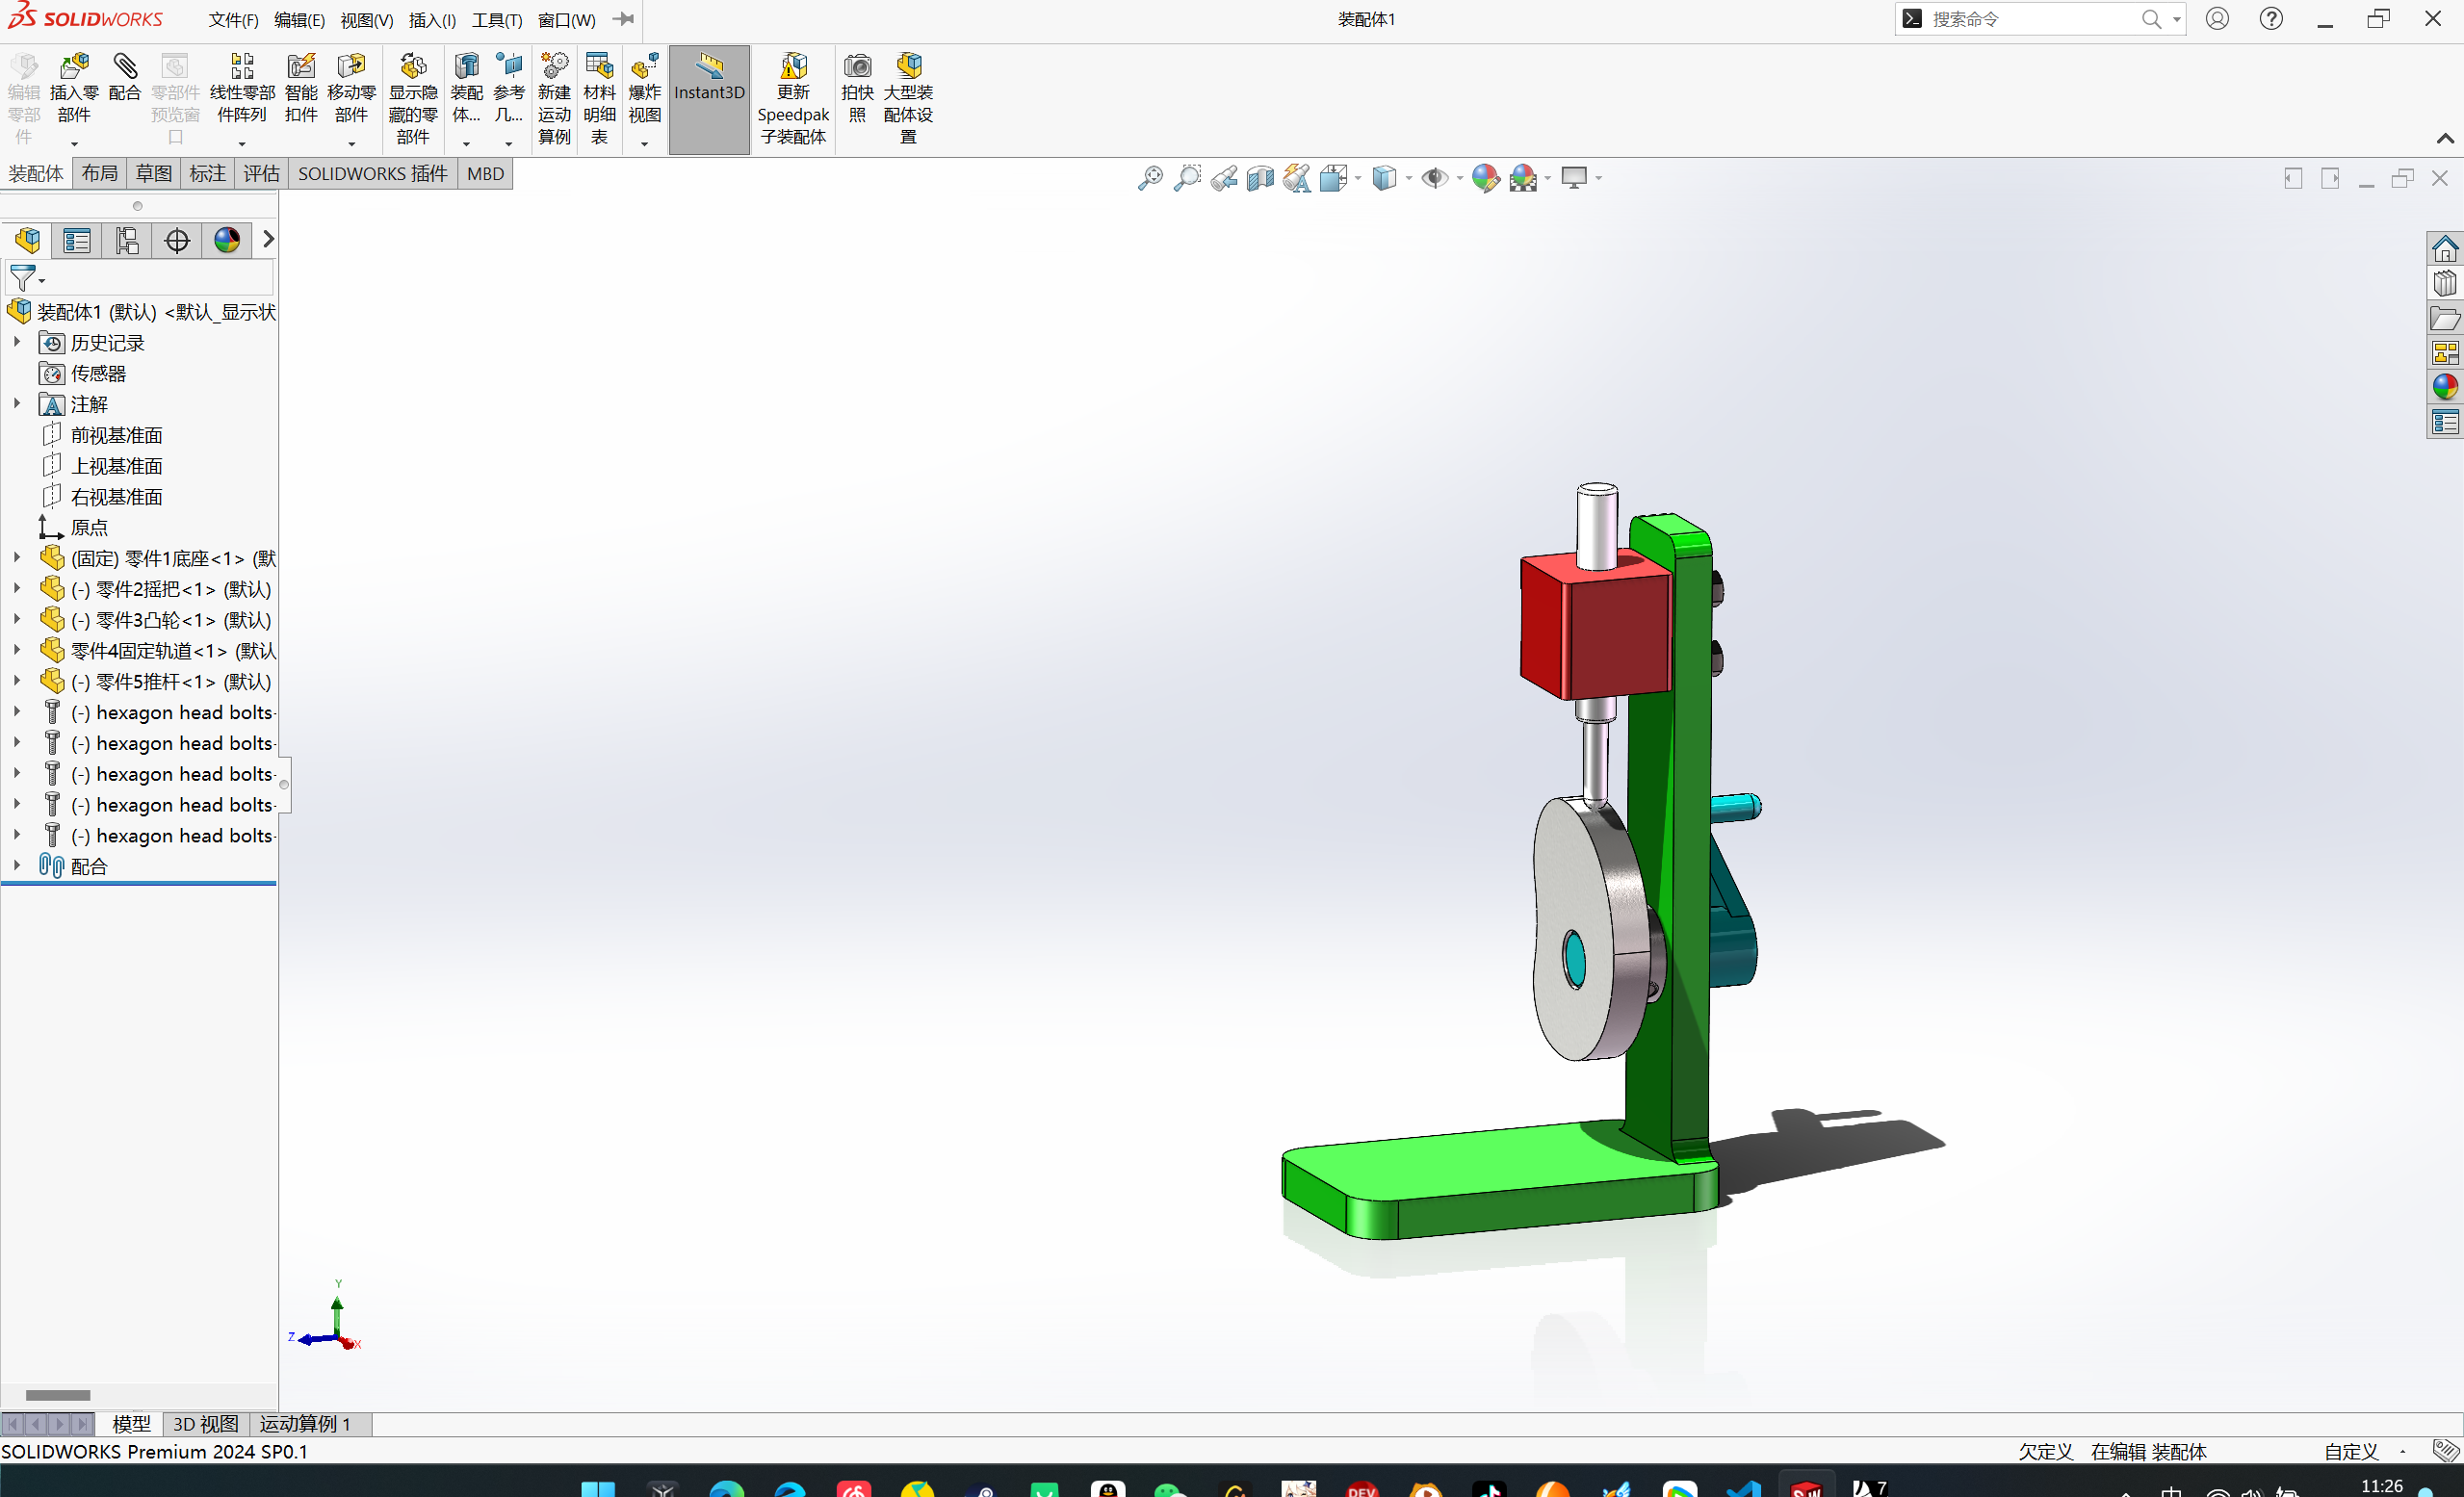Viewport: 2464px width, 1497px height.
Task: Take Snapshot (拍快照) camera icon
Action: [x=857, y=89]
